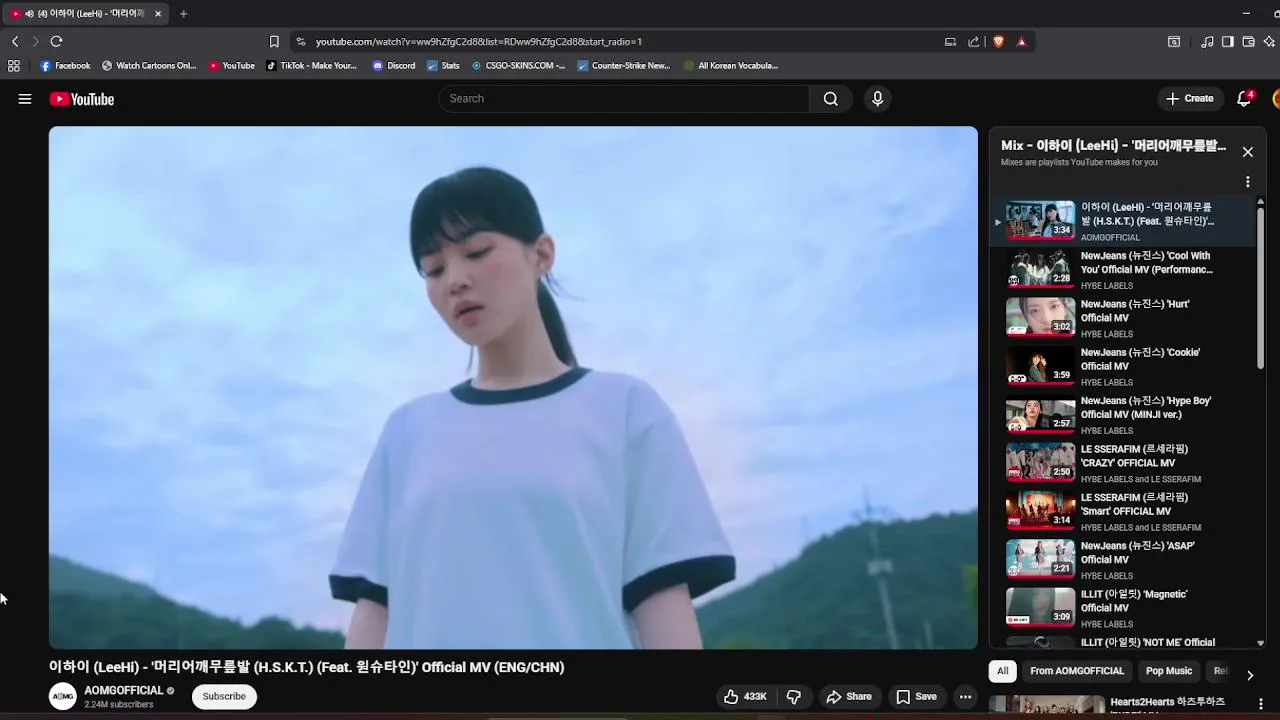Share this video
The width and height of the screenshot is (1280, 720).
tap(849, 697)
